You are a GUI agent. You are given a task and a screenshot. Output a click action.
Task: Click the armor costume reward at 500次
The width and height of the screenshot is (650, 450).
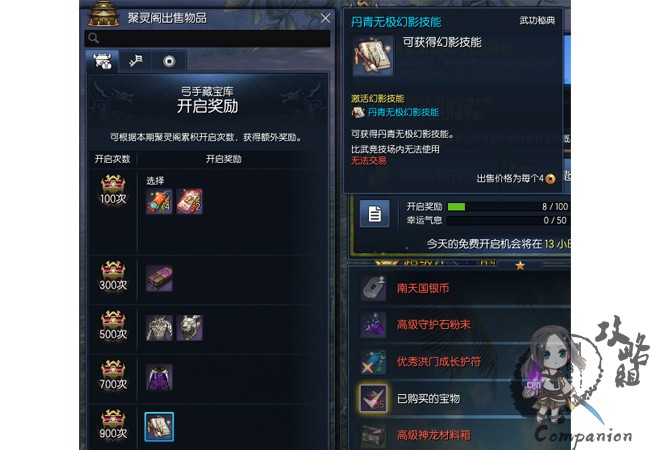159,328
